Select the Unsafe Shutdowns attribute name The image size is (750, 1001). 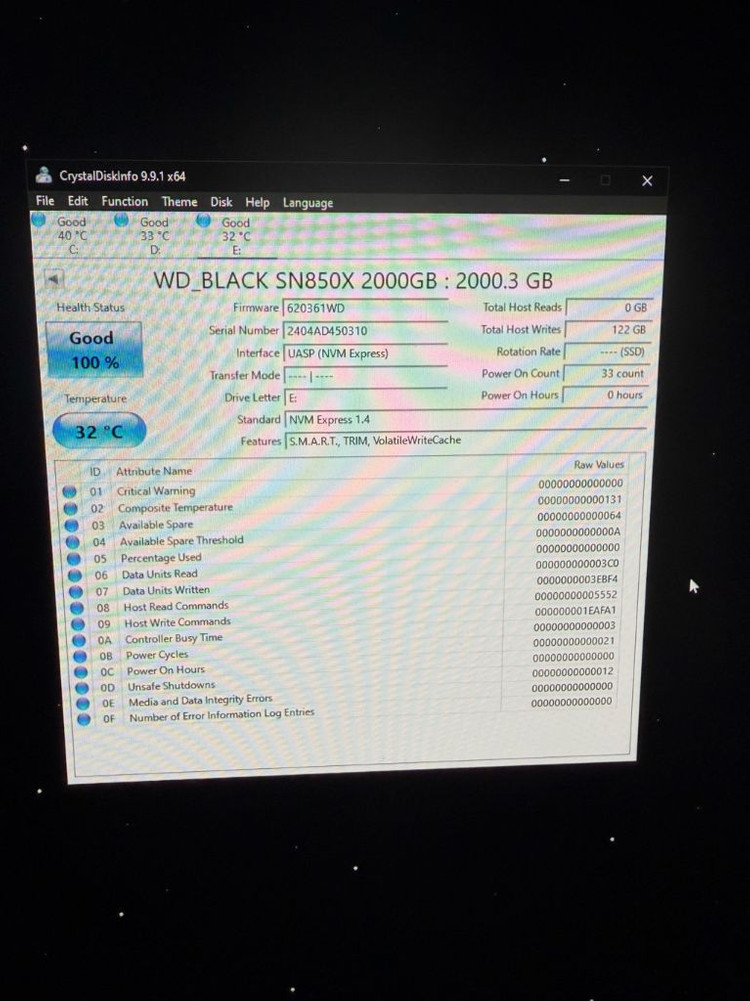coord(171,686)
